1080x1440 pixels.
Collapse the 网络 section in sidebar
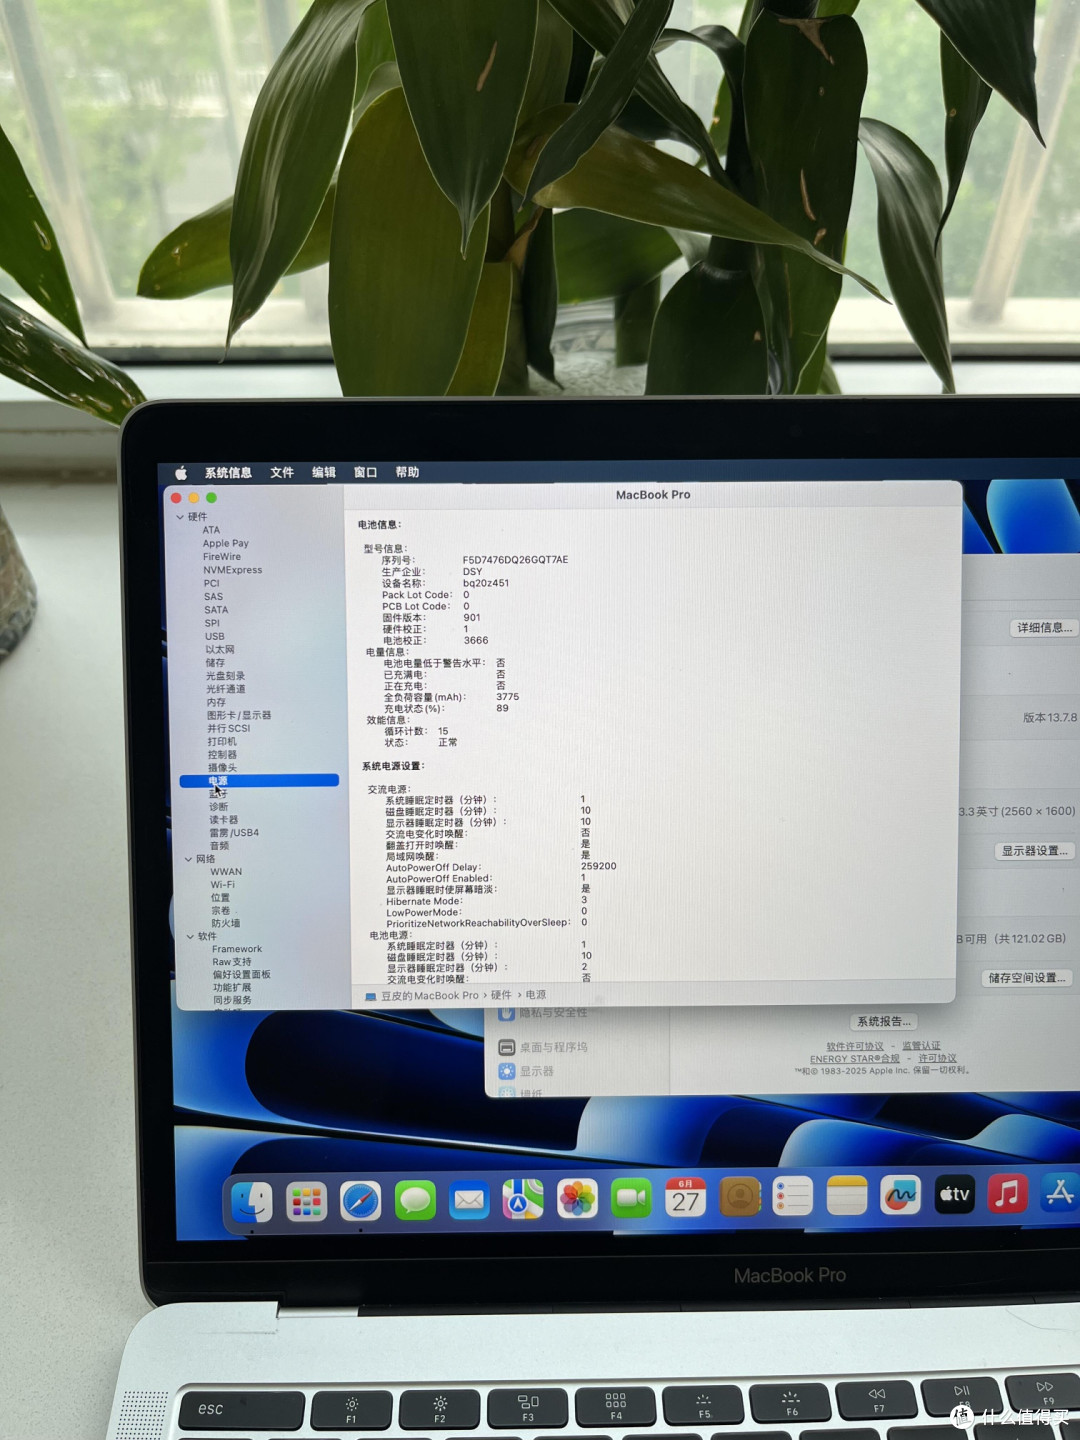coord(188,859)
